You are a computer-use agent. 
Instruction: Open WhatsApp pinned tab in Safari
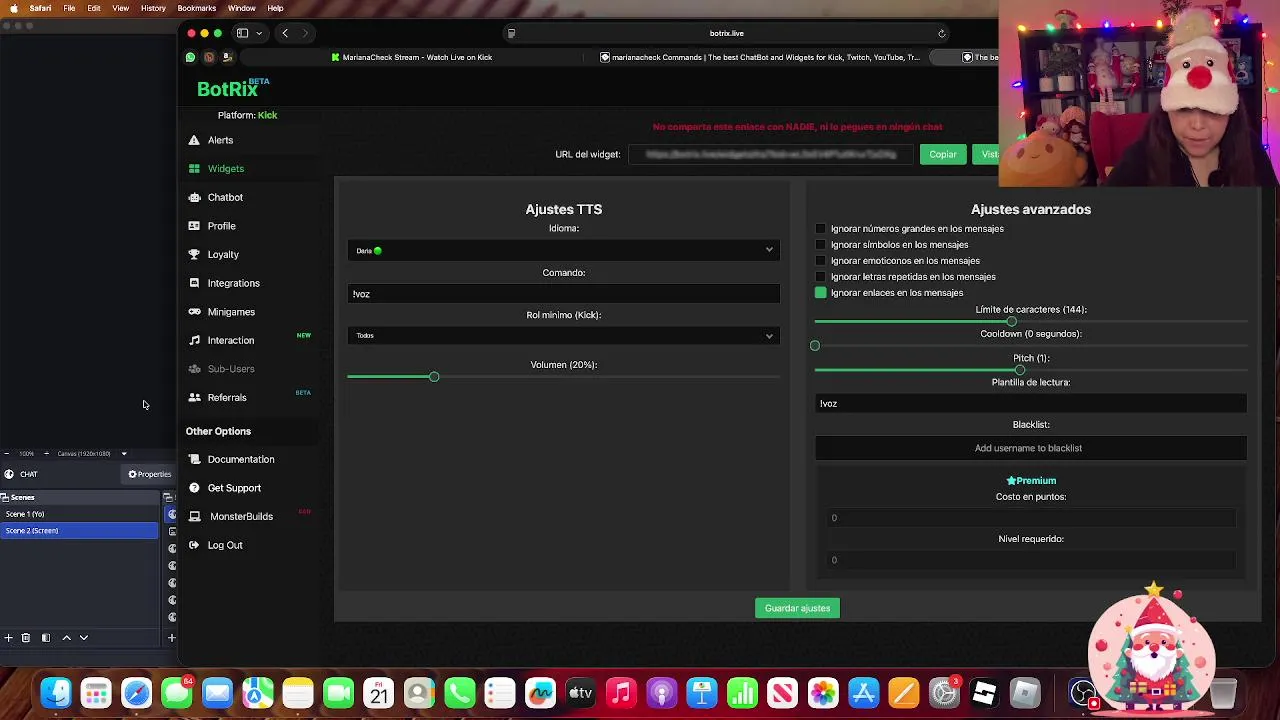coord(190,57)
